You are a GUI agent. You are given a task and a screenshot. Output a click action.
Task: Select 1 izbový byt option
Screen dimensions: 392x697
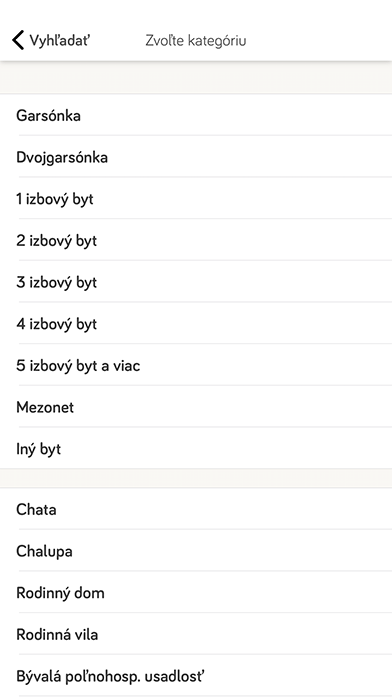tap(196, 199)
